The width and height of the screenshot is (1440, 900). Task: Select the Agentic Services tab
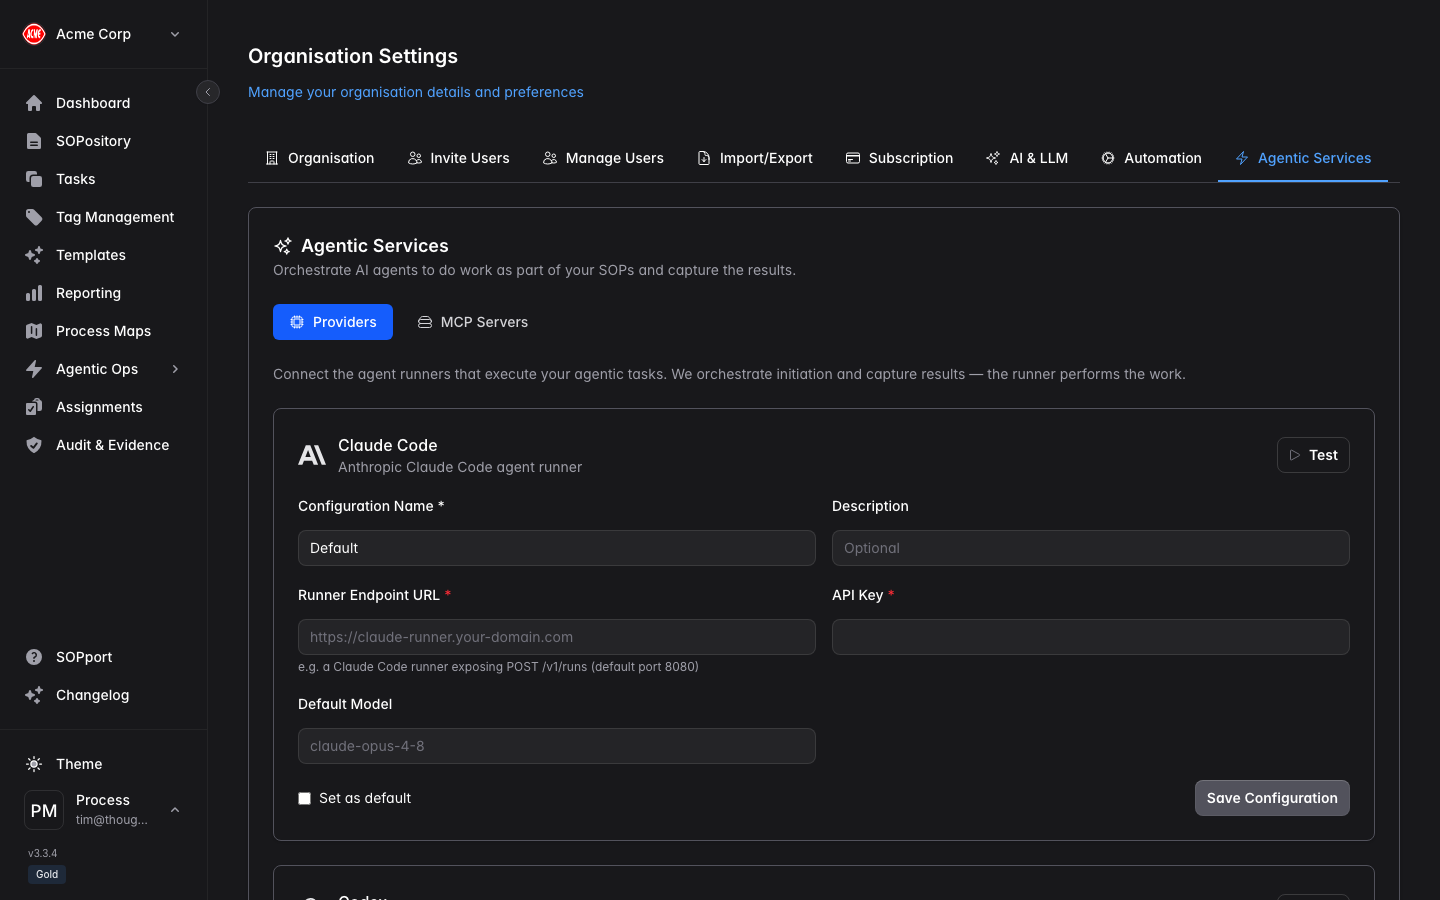(1303, 158)
